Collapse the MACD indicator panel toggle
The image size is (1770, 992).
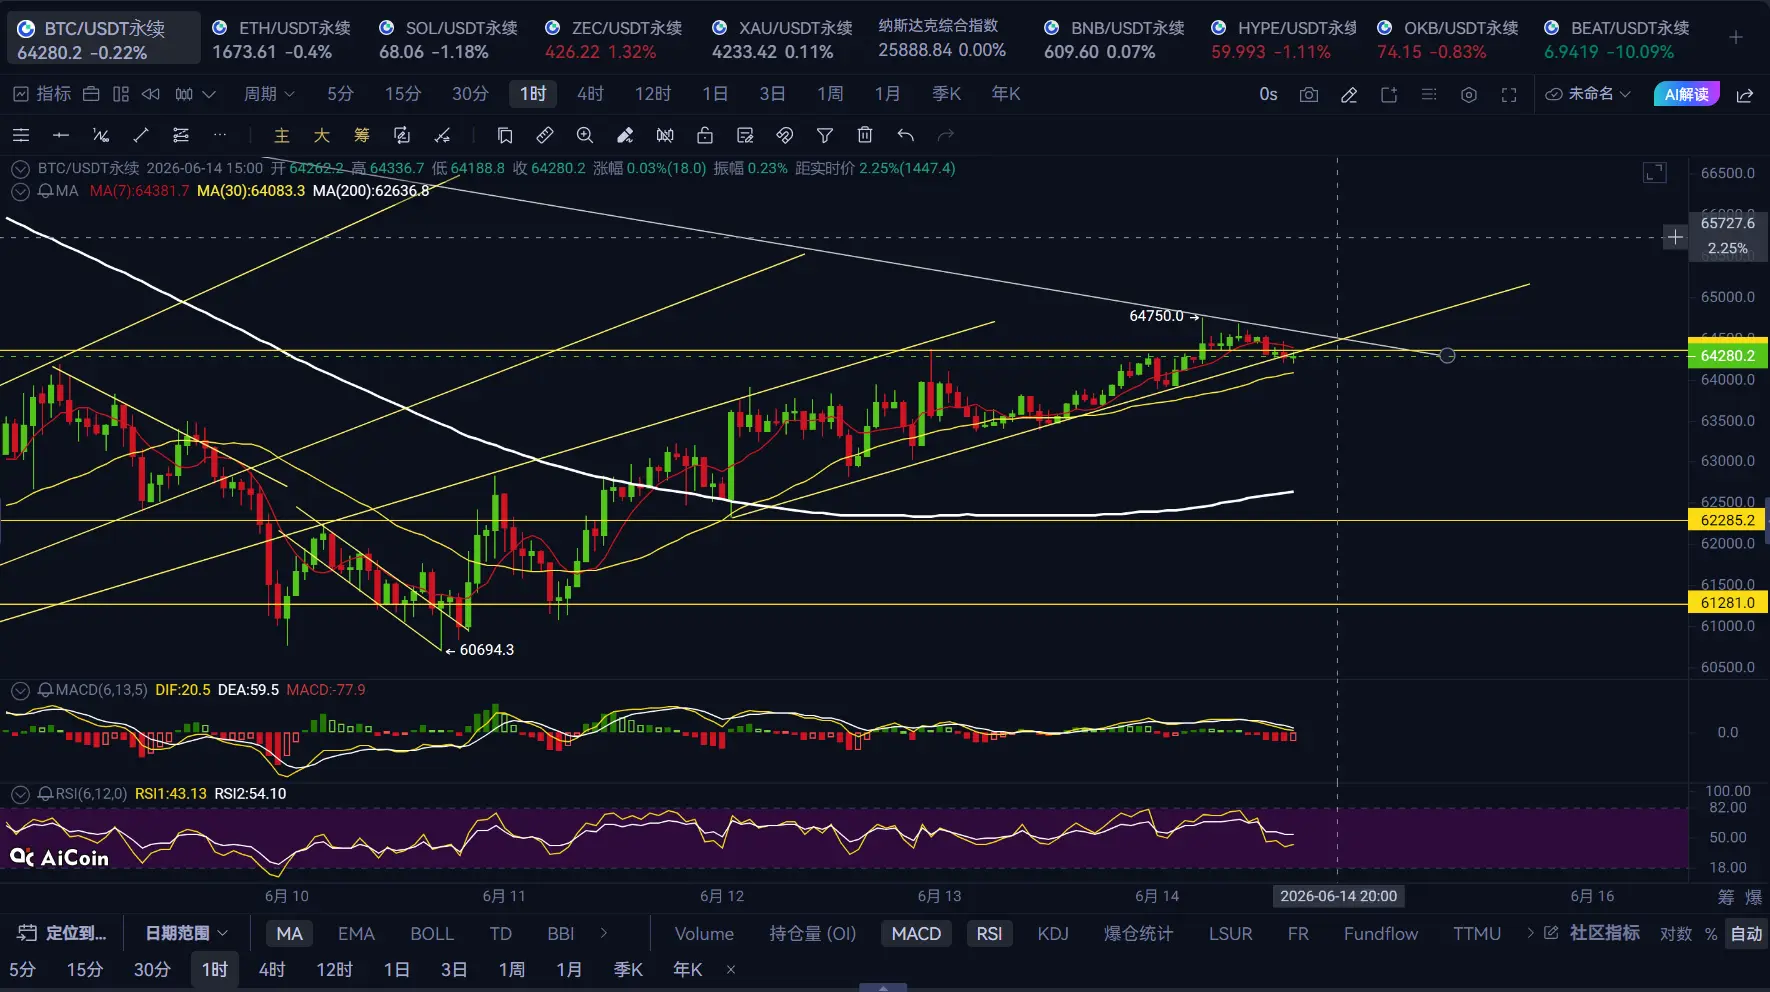[x=19, y=690]
